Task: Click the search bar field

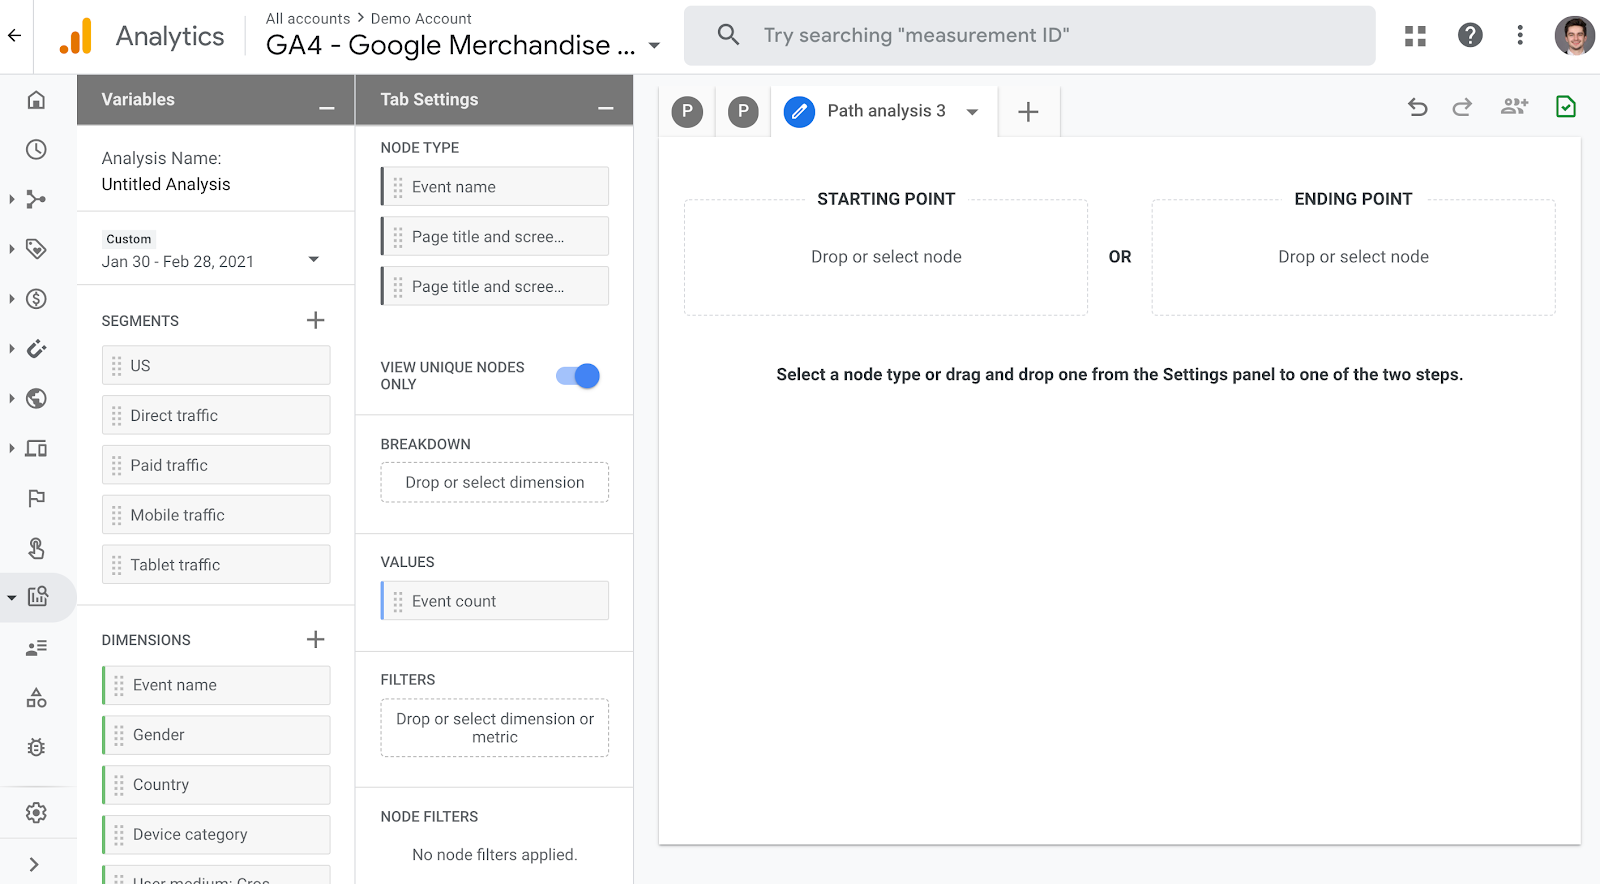Action: pos(1030,36)
